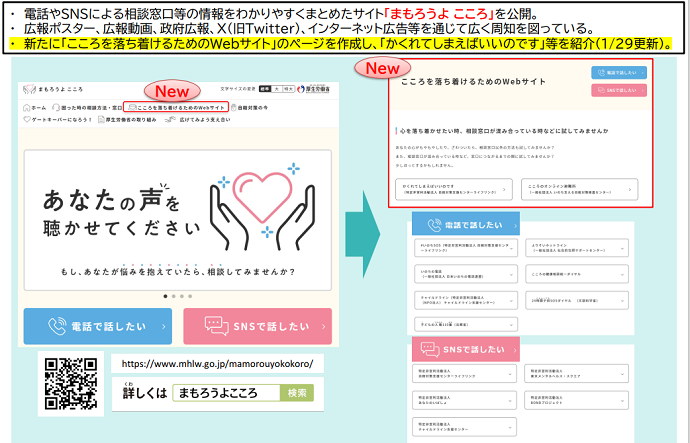Open the こころのオンライン避難所 link card
The width and height of the screenshot is (690, 443).
pyautogui.click(x=580, y=190)
